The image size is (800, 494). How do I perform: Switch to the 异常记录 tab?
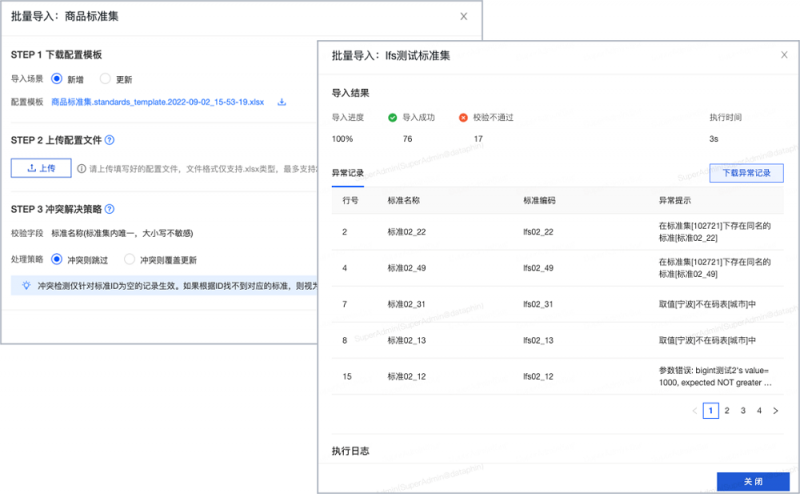point(347,173)
